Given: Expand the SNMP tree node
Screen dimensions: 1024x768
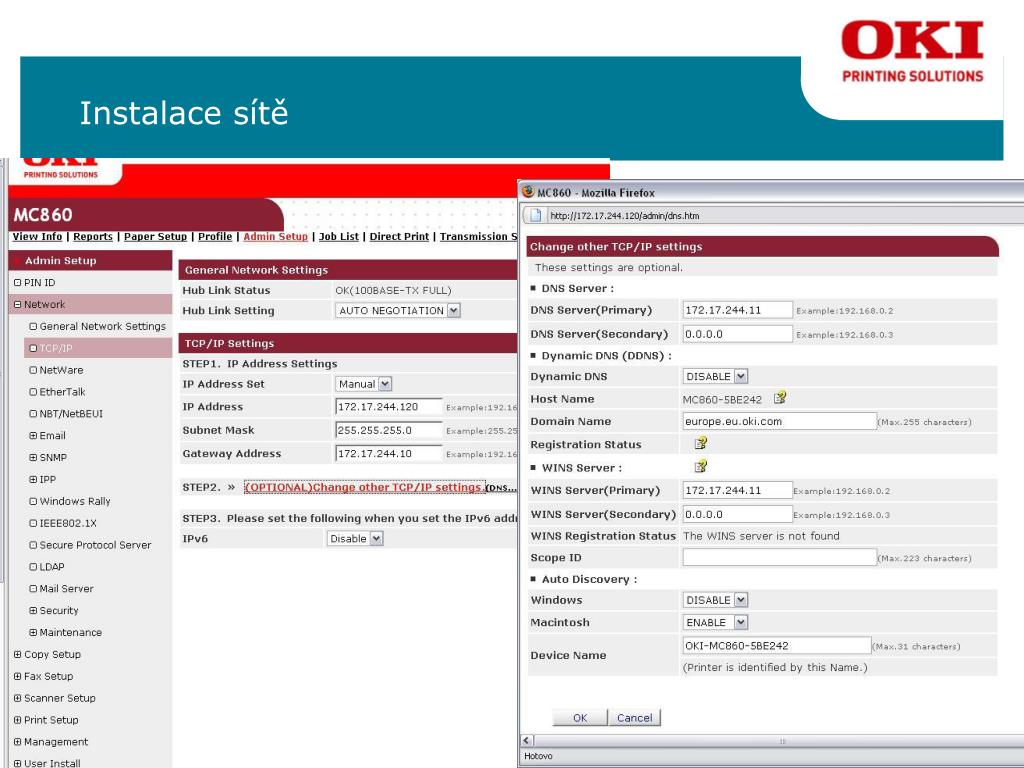Looking at the screenshot, I should tap(33, 457).
